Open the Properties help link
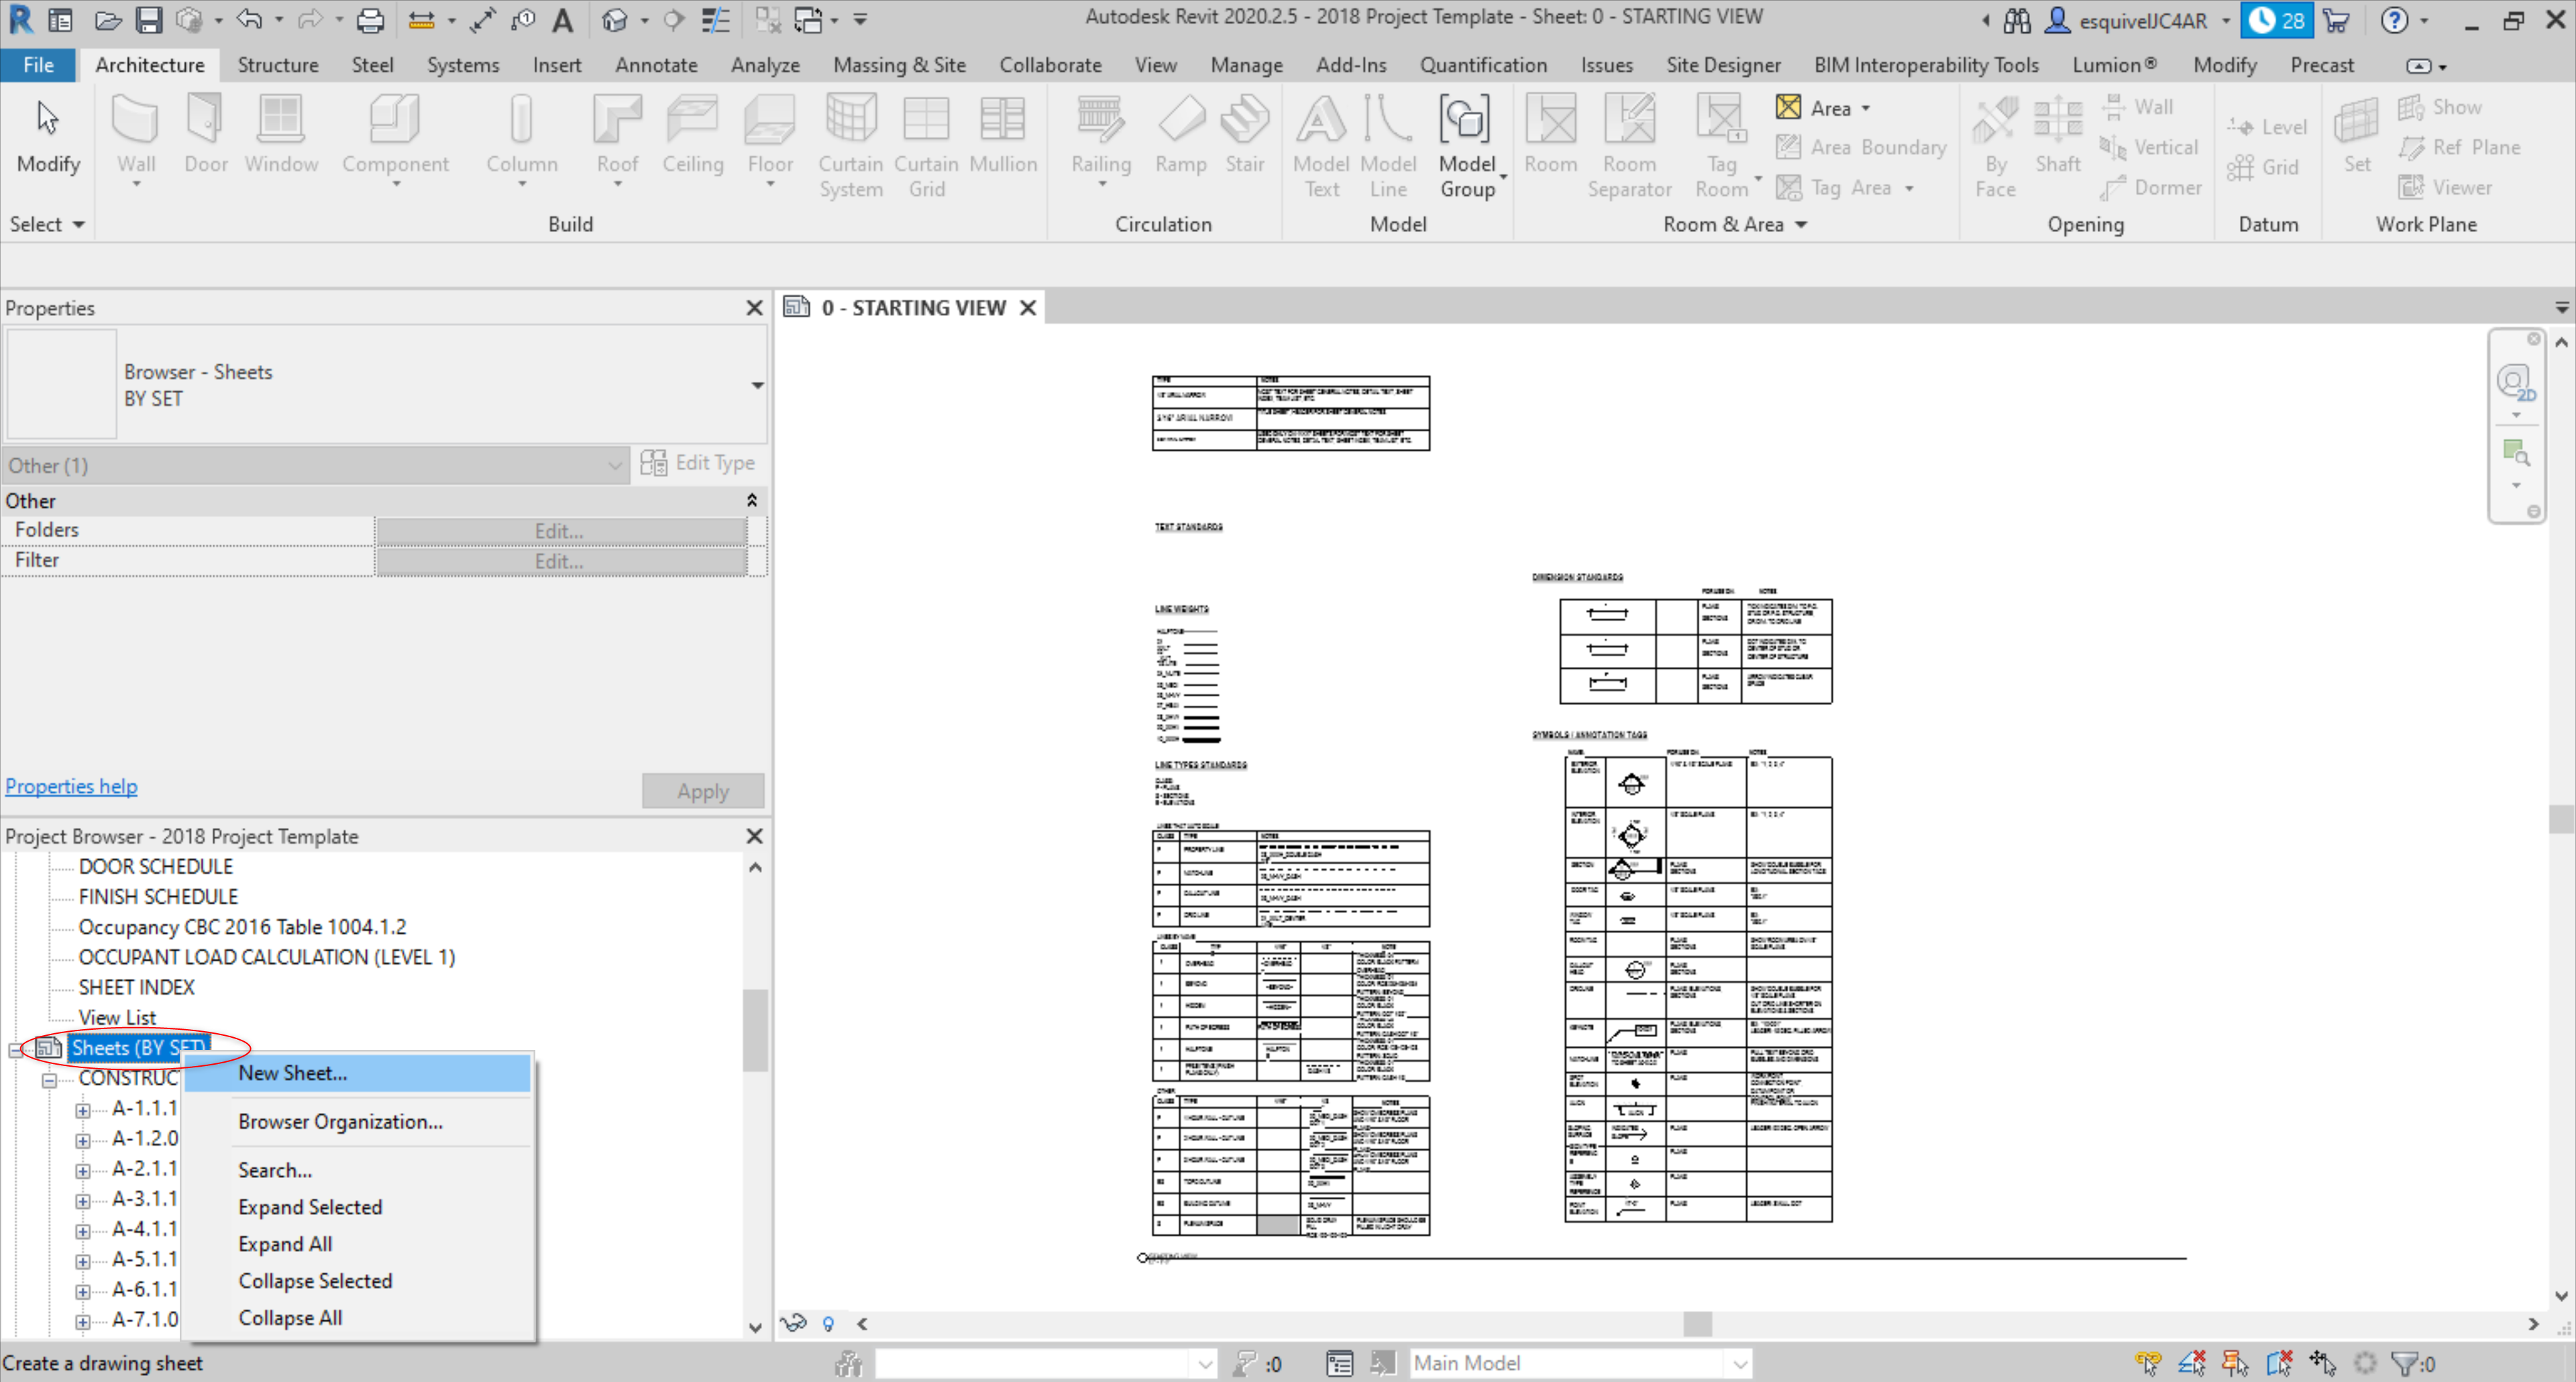 (x=71, y=786)
